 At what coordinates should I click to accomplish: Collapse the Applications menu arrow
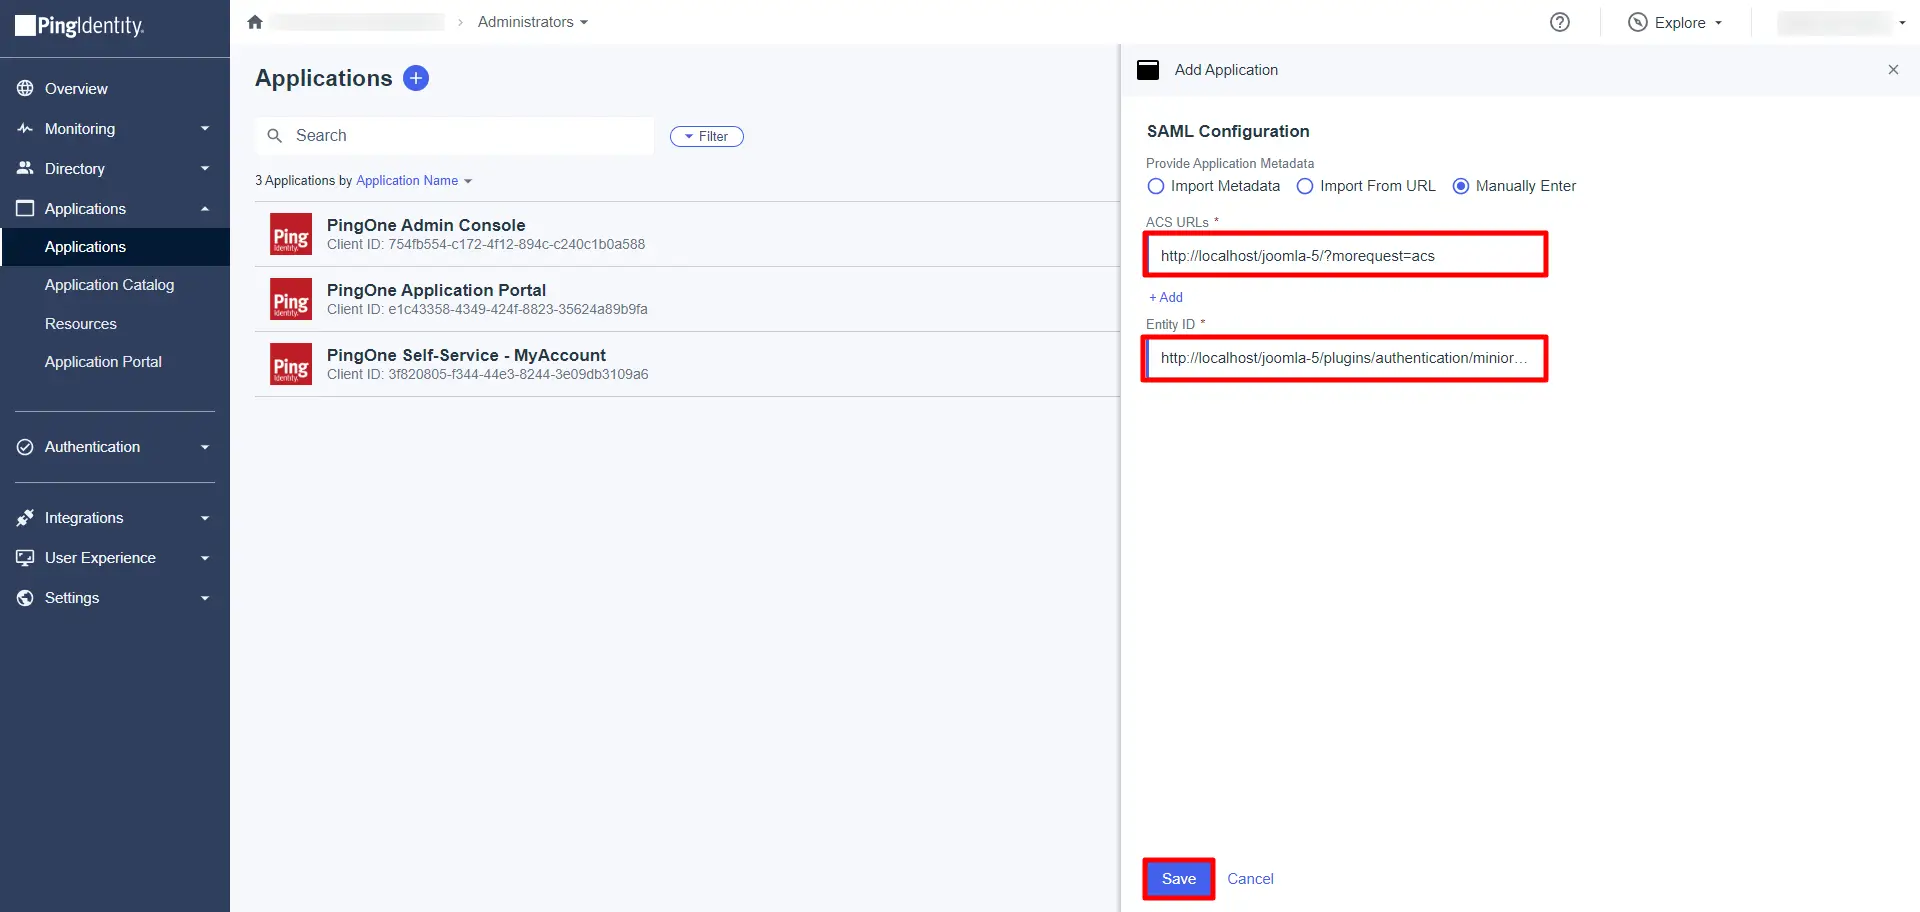[x=205, y=208]
